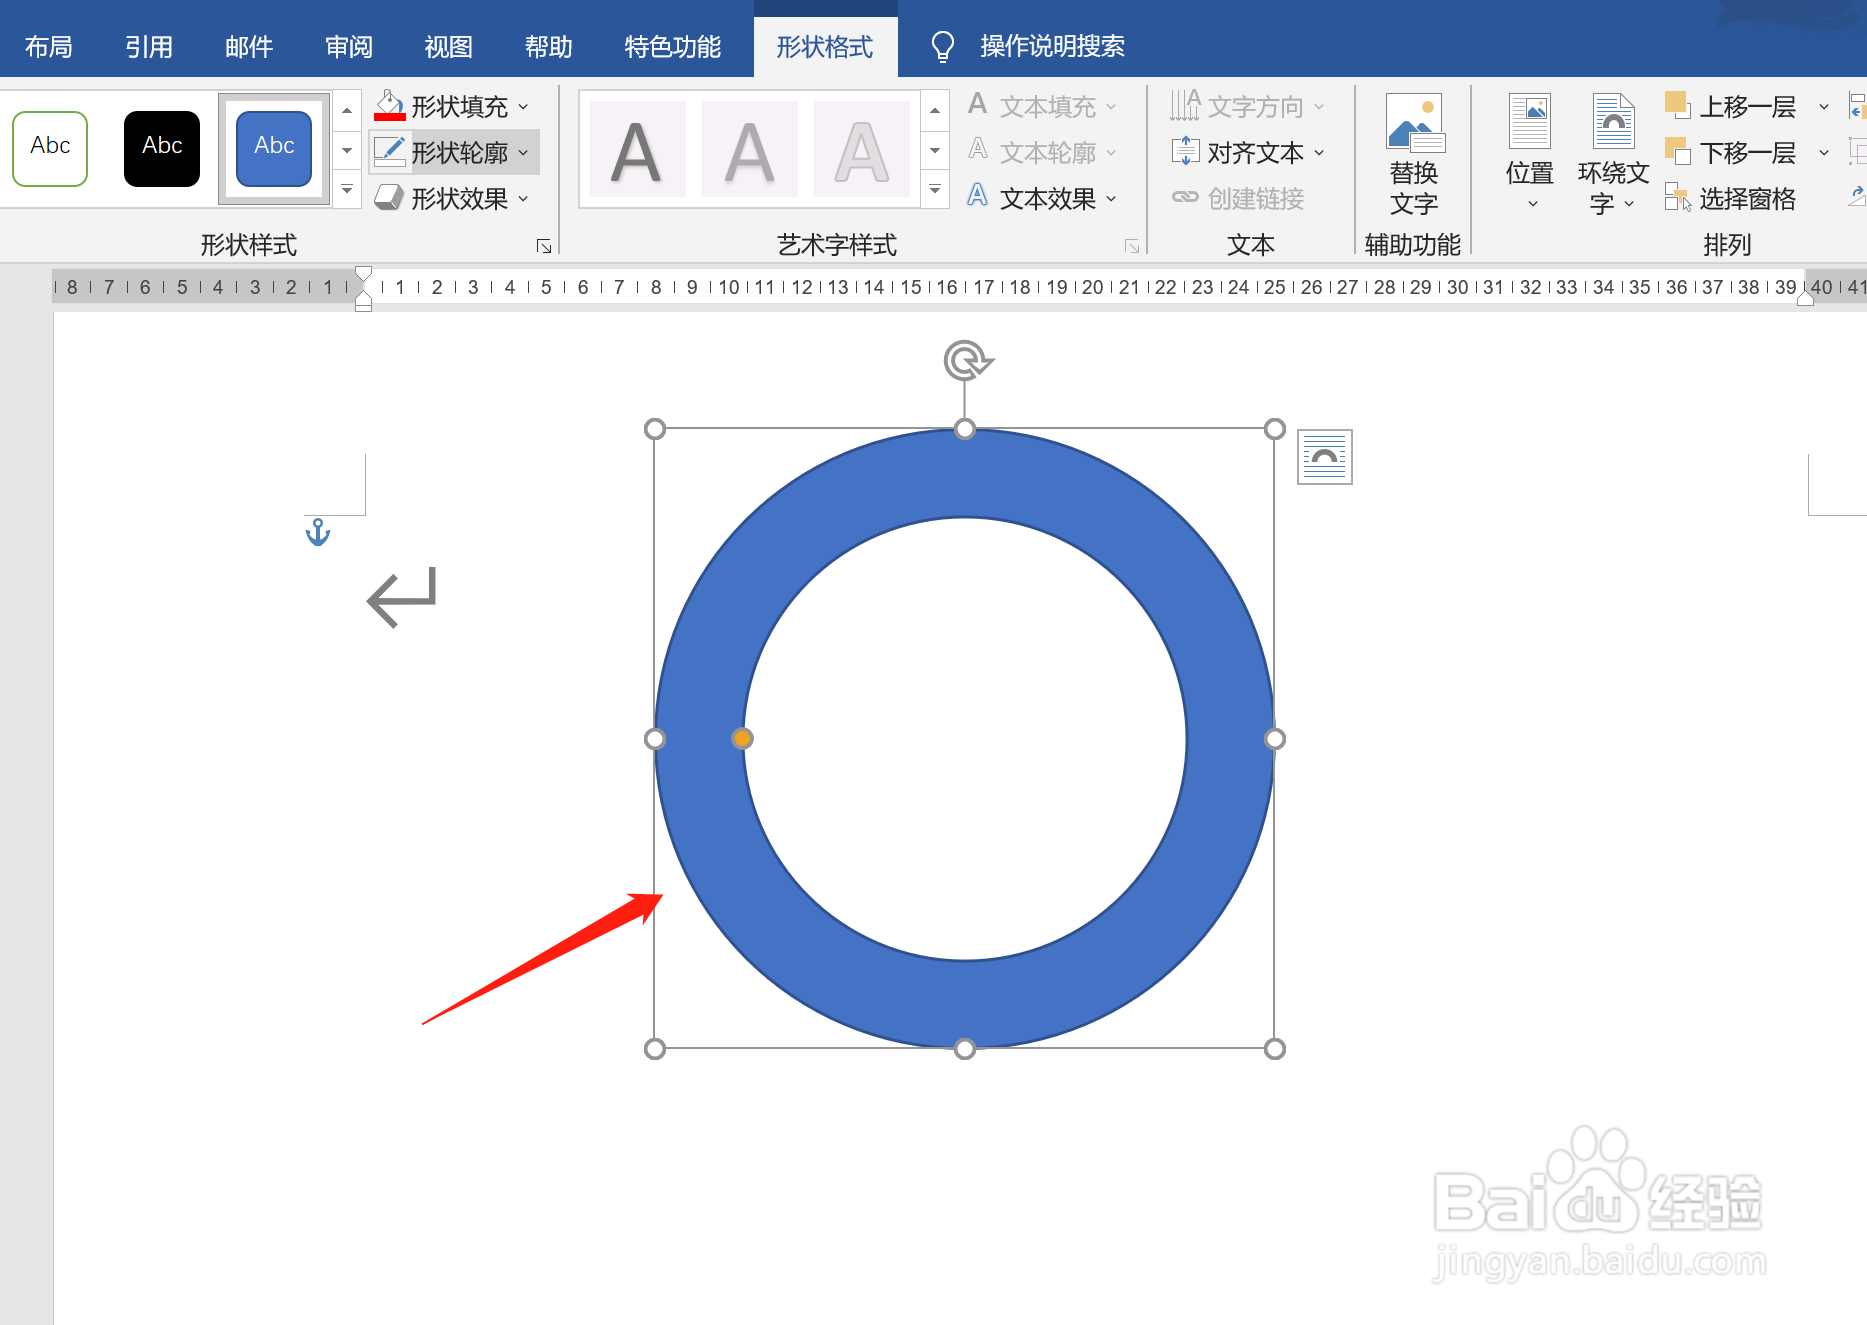
Task: Open the 下移一层 dropdown arrow
Action: coord(1824,152)
